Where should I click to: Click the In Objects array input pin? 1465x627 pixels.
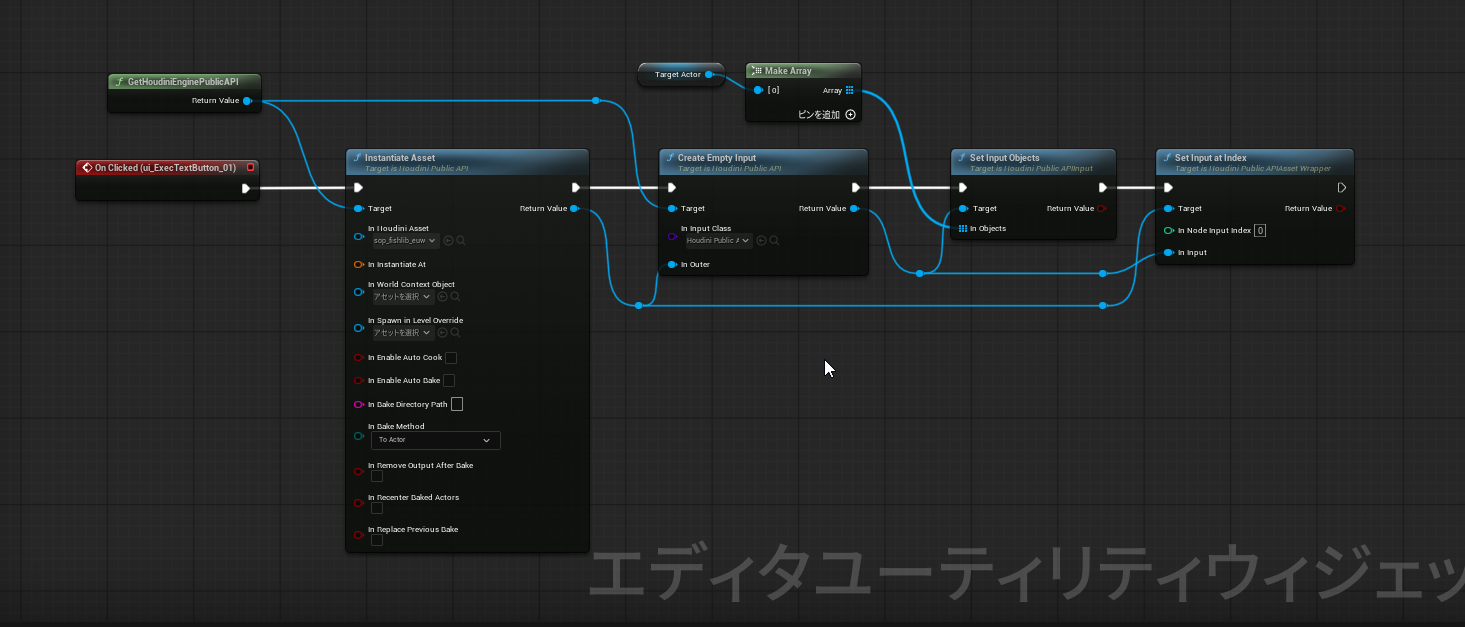(x=962, y=229)
